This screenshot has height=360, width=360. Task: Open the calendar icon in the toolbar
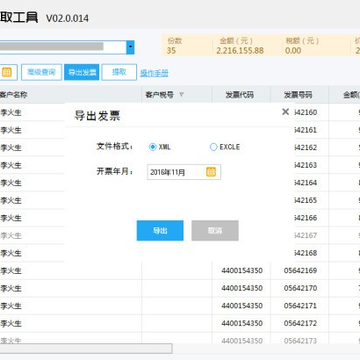(x=7, y=72)
